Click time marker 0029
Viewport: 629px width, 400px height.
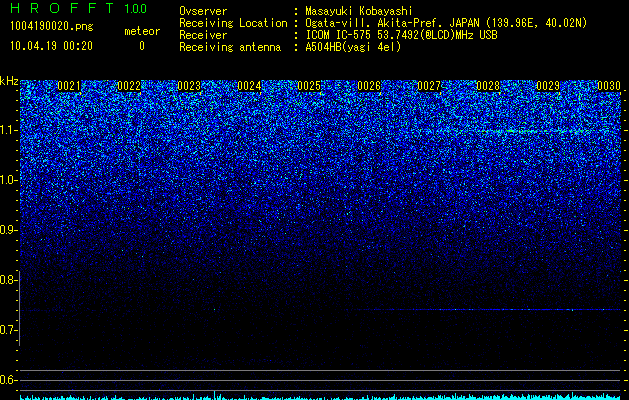click(548, 86)
